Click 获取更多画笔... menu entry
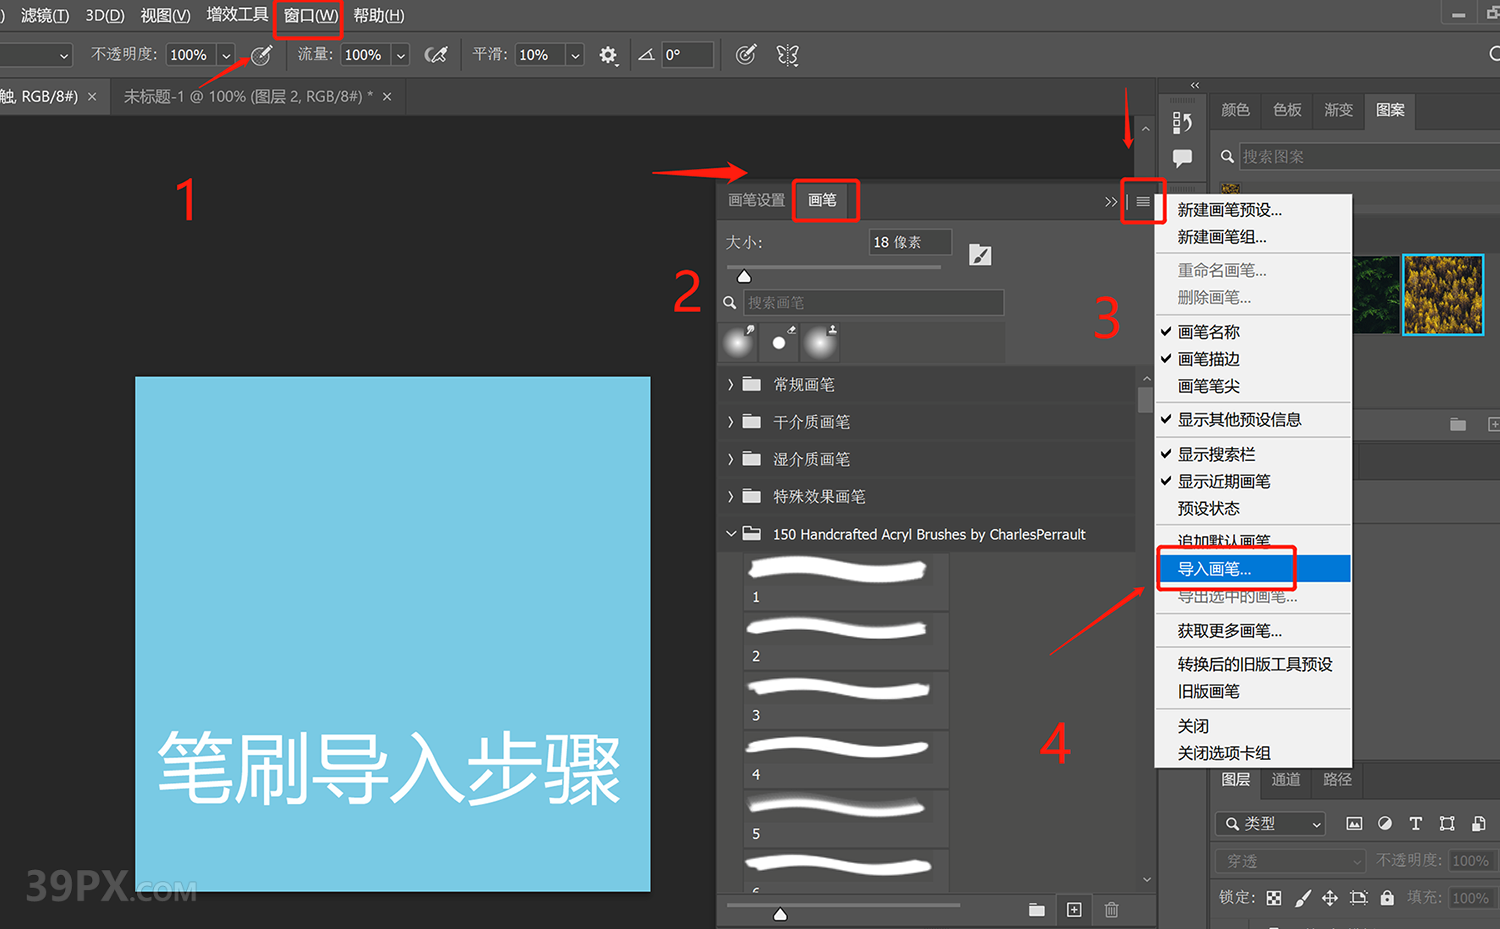This screenshot has width=1500, height=929. [x=1229, y=631]
